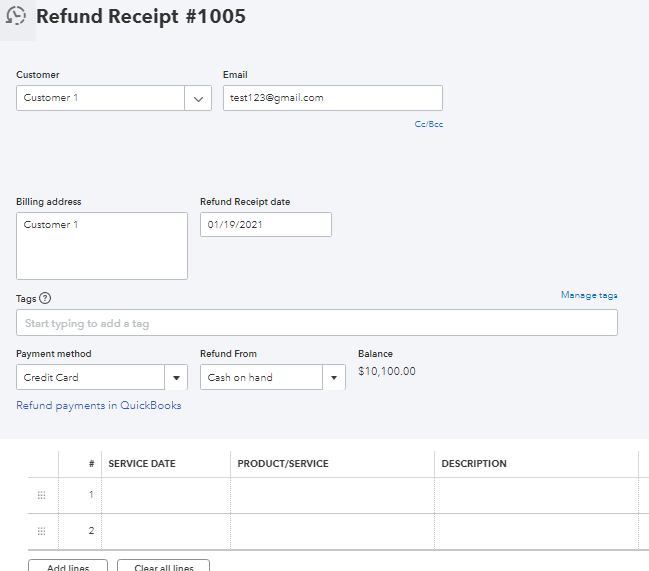Click the Tags input field
This screenshot has width=649, height=571.
point(317,323)
